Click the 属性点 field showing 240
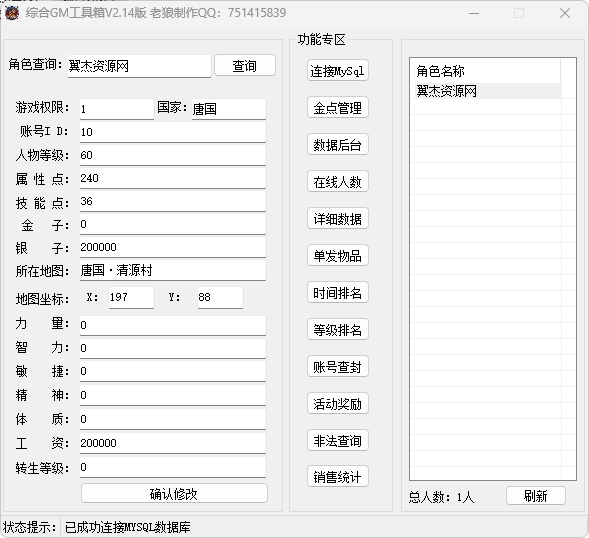589x538 pixels. (173, 178)
